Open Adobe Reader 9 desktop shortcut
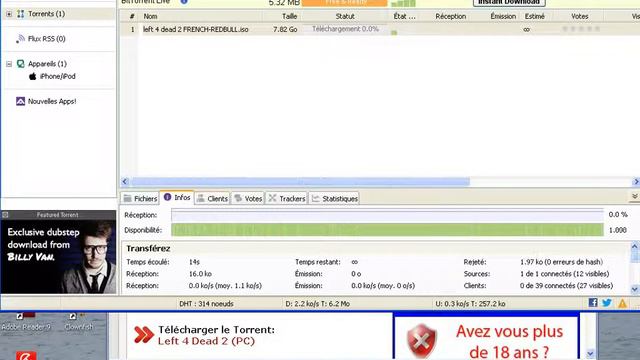 26,322
